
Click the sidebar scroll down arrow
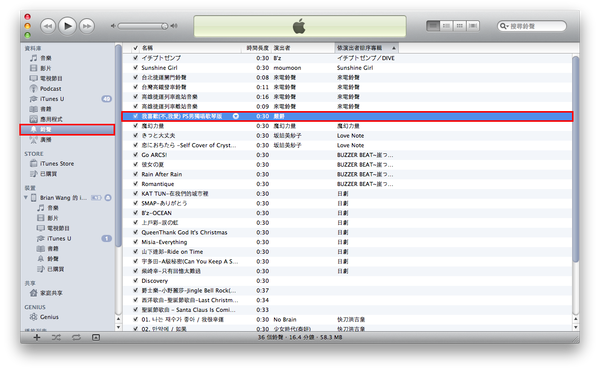tap(118, 327)
